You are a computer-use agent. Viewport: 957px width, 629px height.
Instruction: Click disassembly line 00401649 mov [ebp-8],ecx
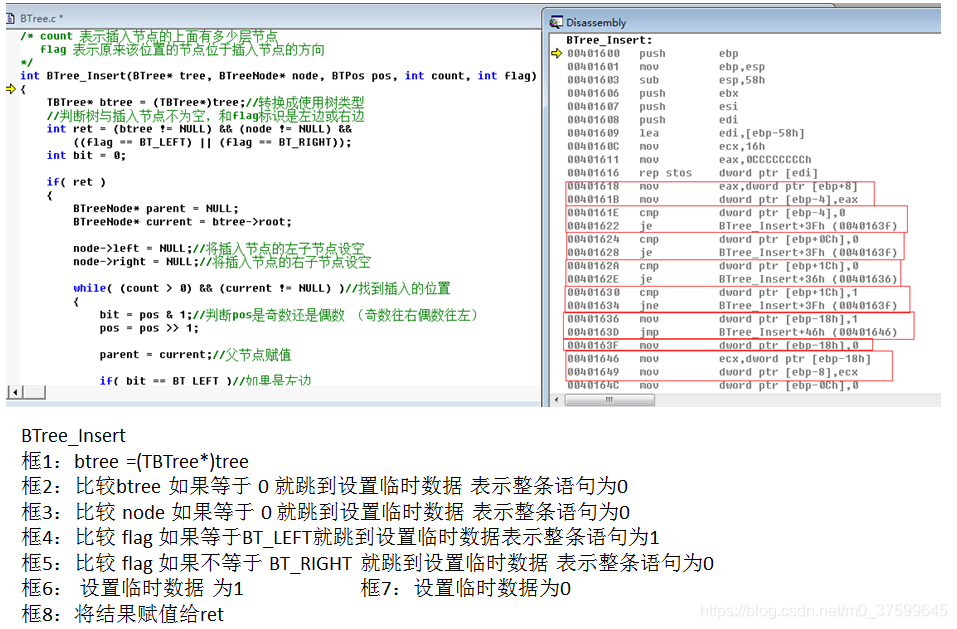coord(712,372)
